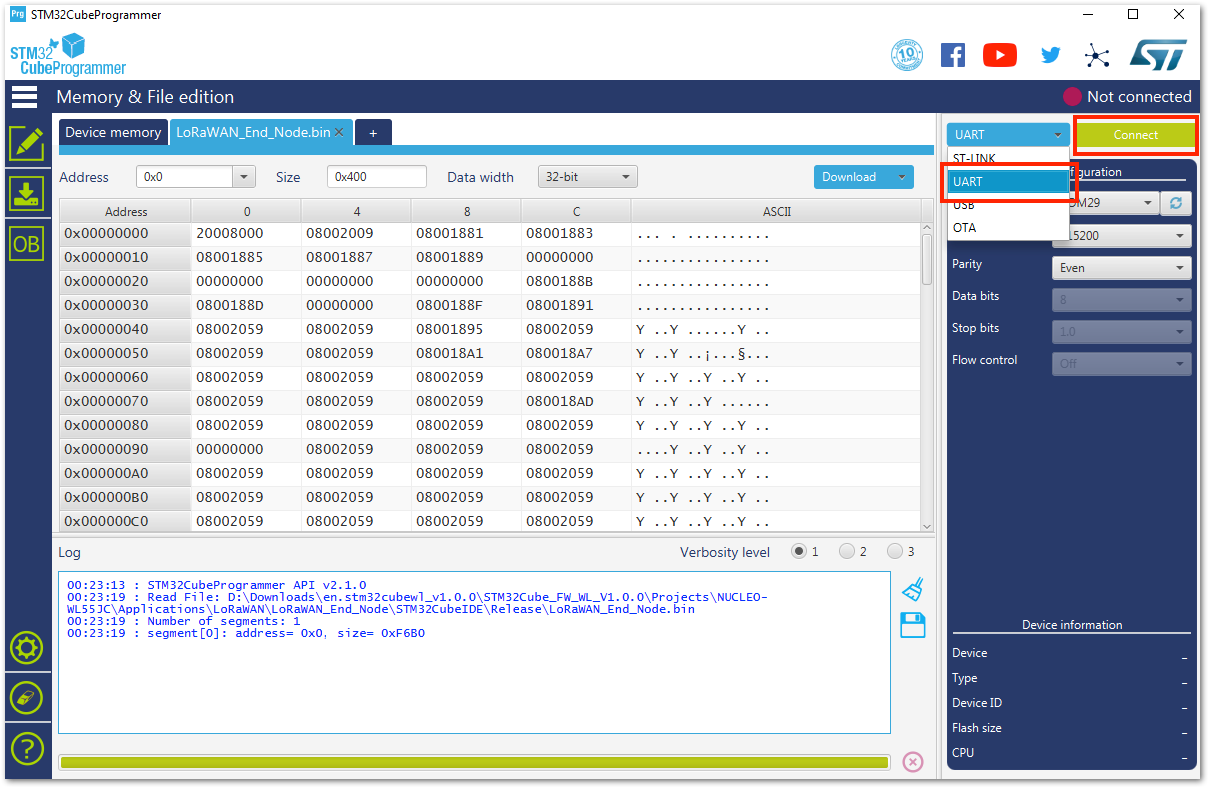Click the Address input field 0x0
1209x788 pixels.
point(185,177)
